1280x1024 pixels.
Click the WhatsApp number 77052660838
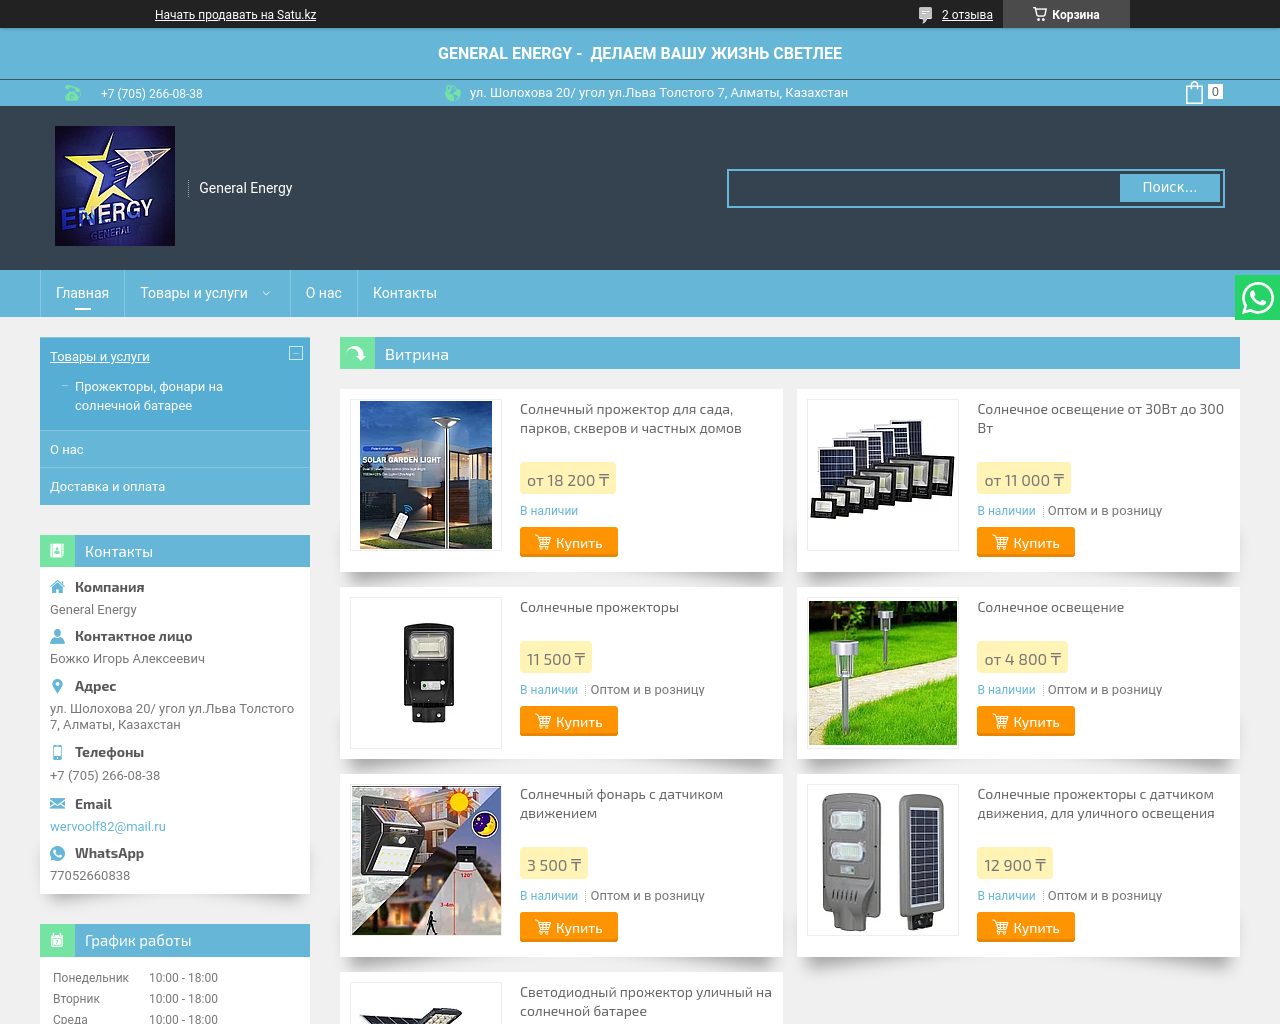90,876
